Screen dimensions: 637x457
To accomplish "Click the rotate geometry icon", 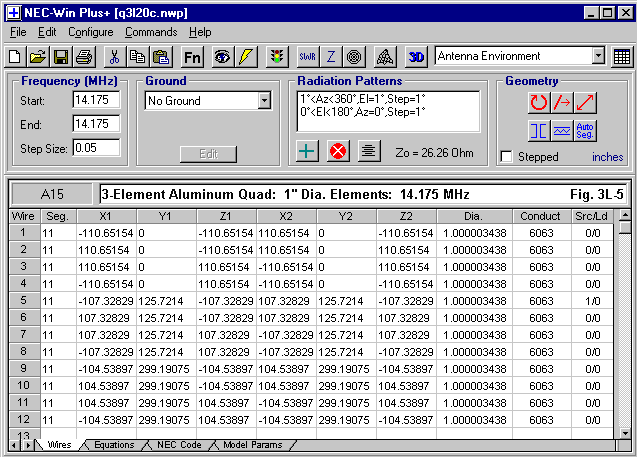I will [x=539, y=101].
